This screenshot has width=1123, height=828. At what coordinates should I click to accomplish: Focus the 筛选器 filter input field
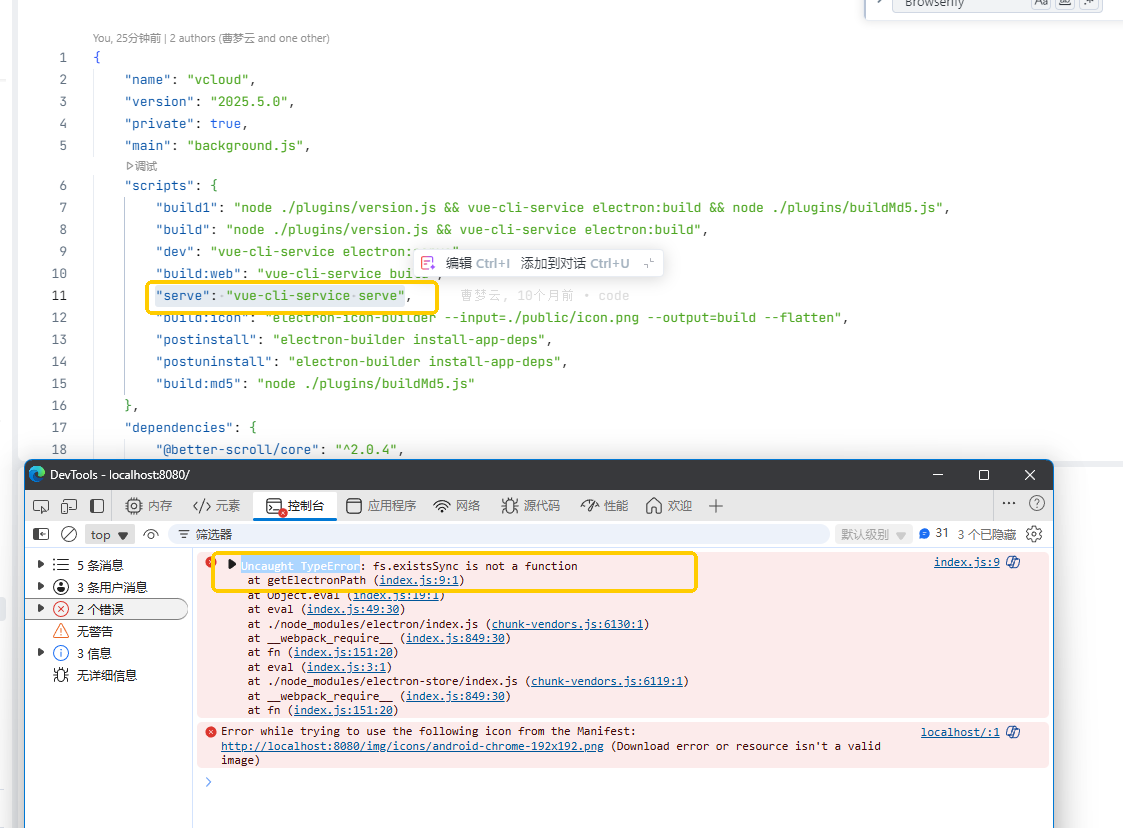[498, 534]
